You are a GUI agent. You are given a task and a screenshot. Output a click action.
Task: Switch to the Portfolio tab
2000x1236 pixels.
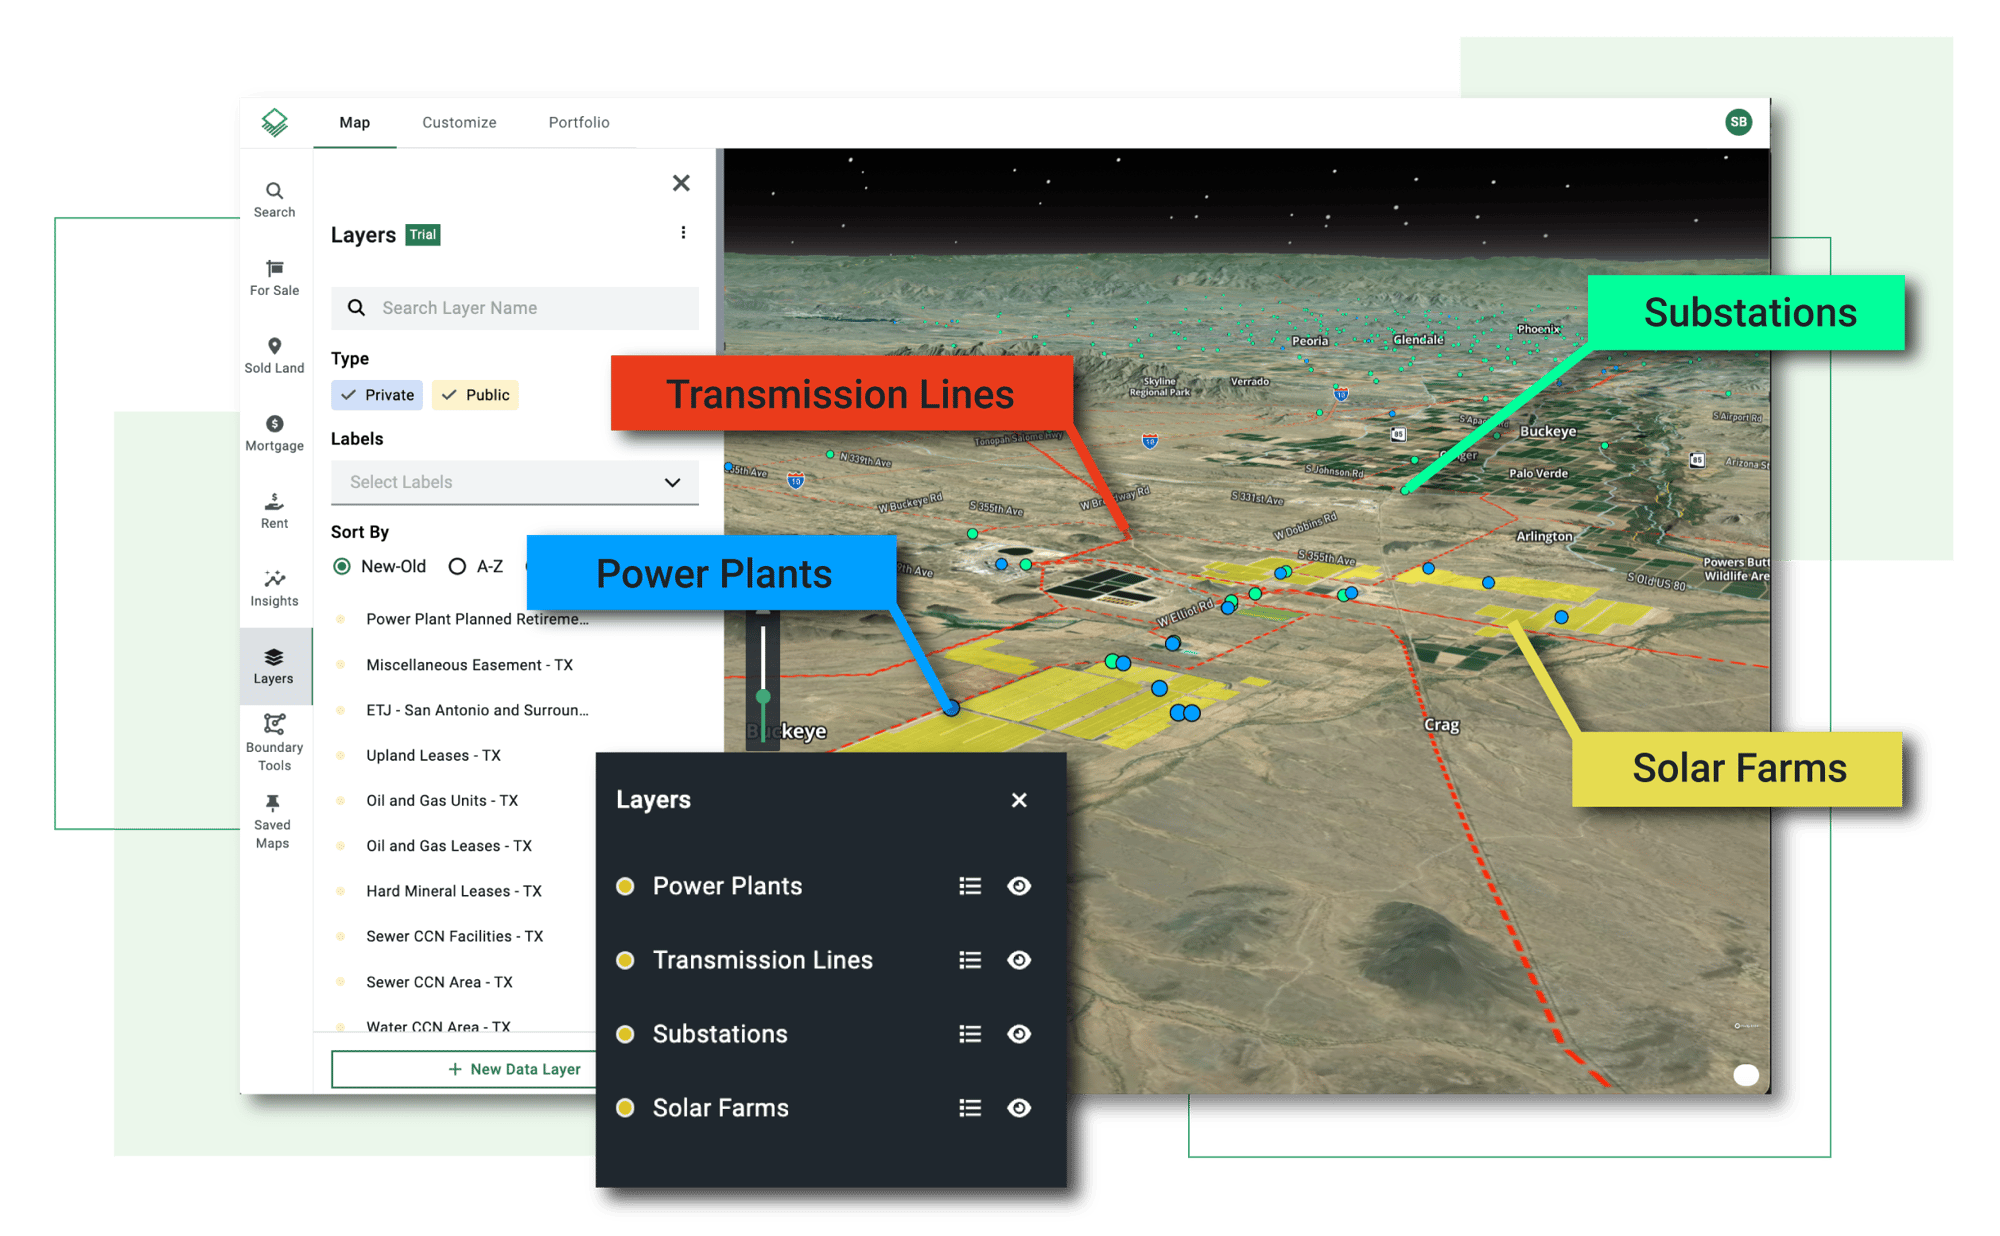coord(579,122)
